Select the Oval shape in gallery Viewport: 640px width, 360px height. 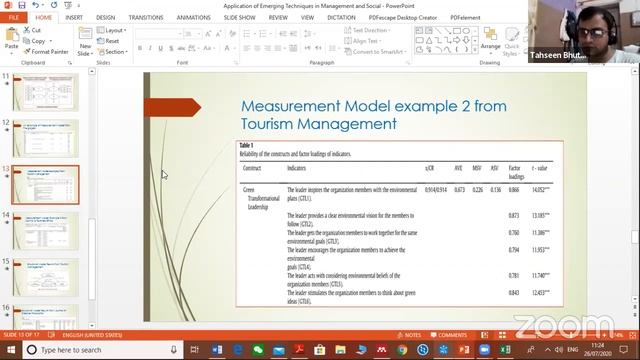pyautogui.click(x=466, y=31)
